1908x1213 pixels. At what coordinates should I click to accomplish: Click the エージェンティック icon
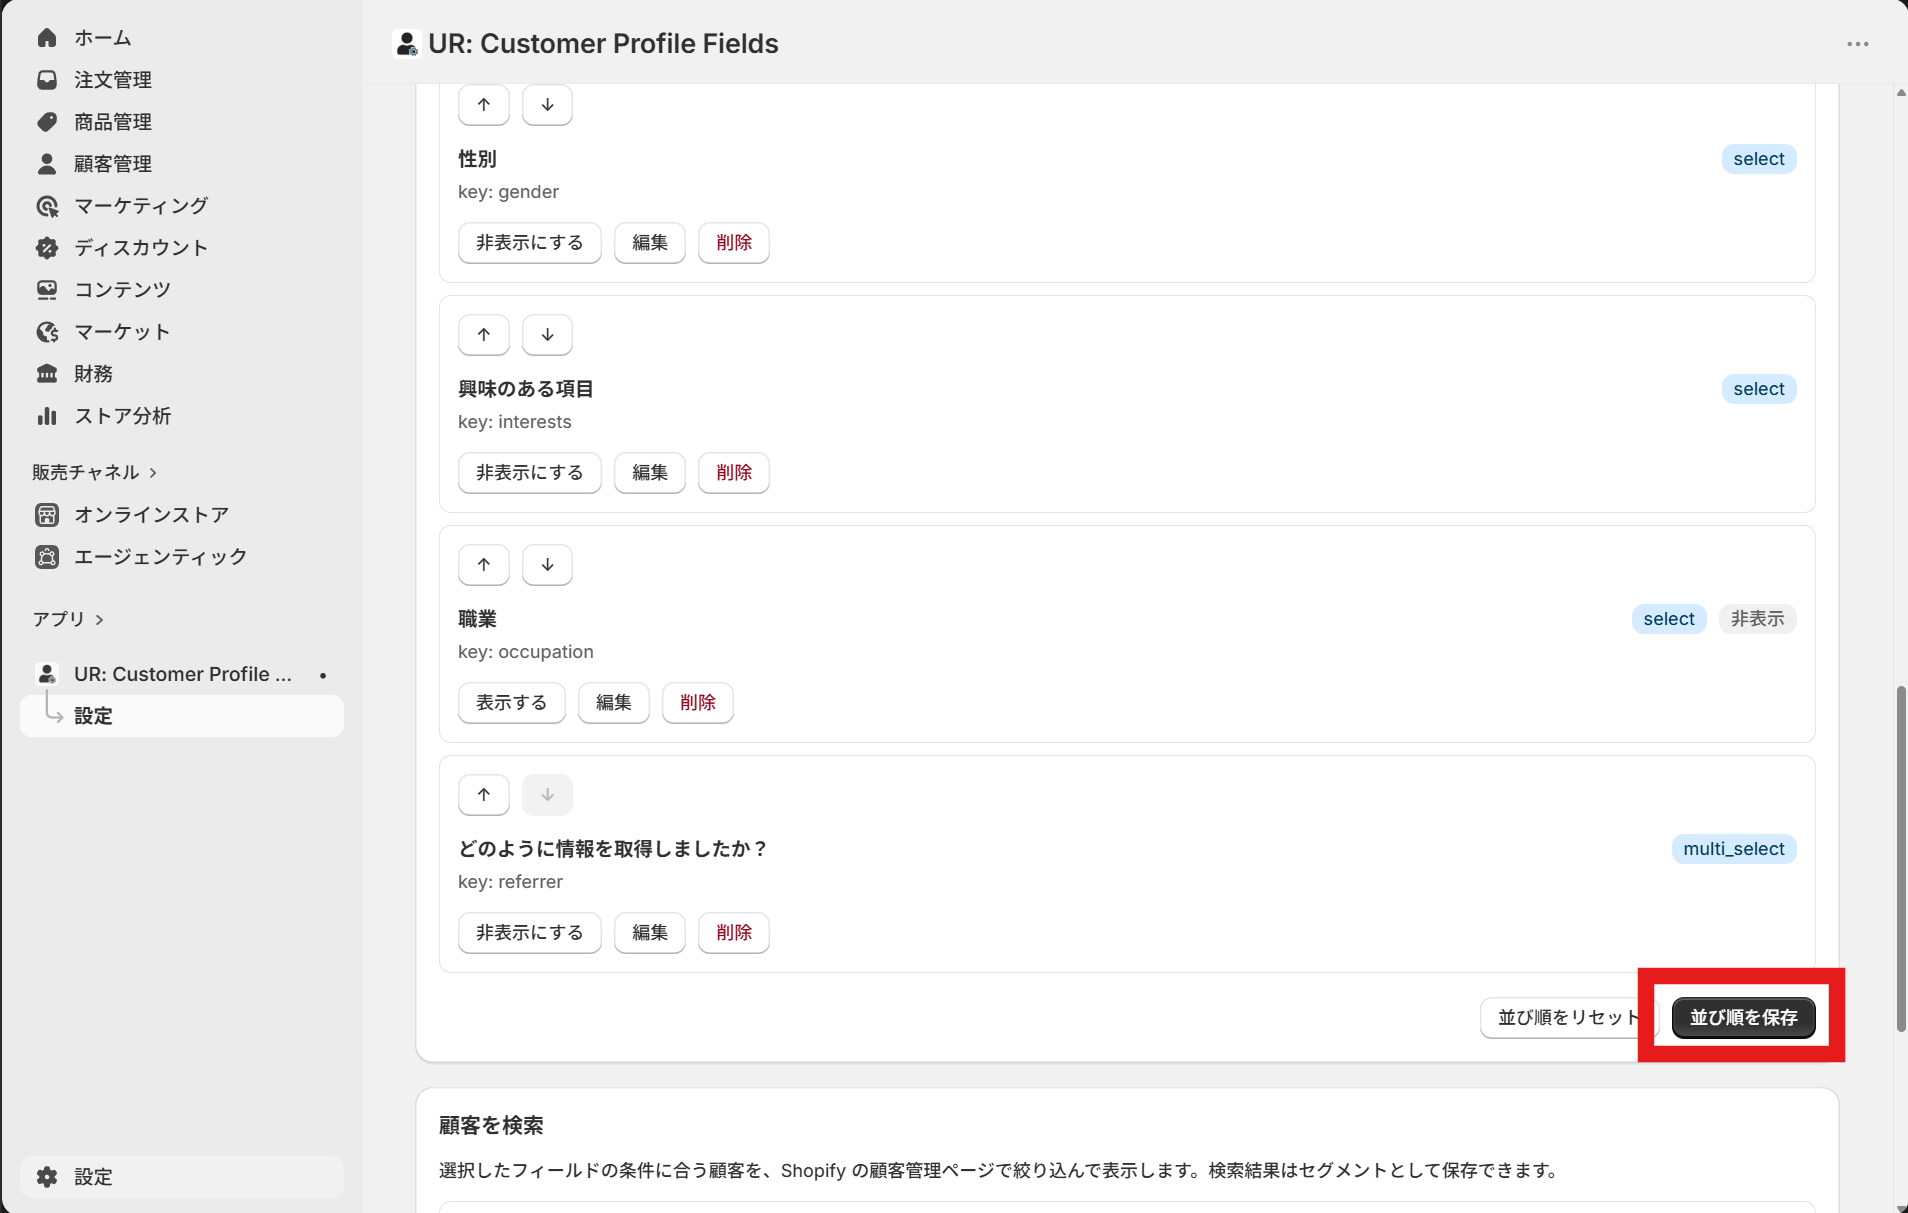click(x=47, y=557)
